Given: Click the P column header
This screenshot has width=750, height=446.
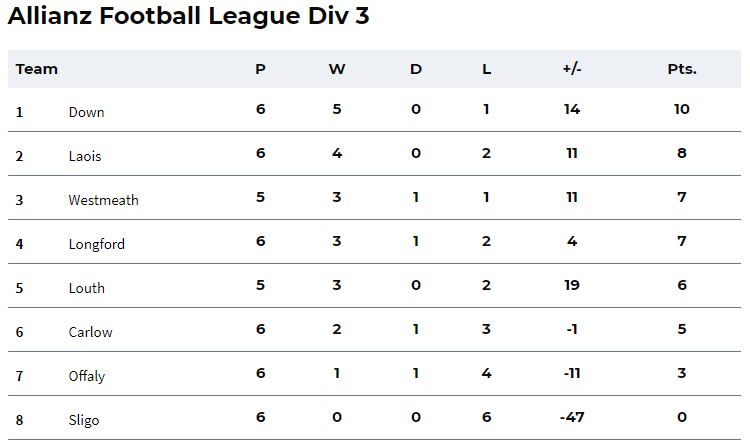Looking at the screenshot, I should pos(260,69).
